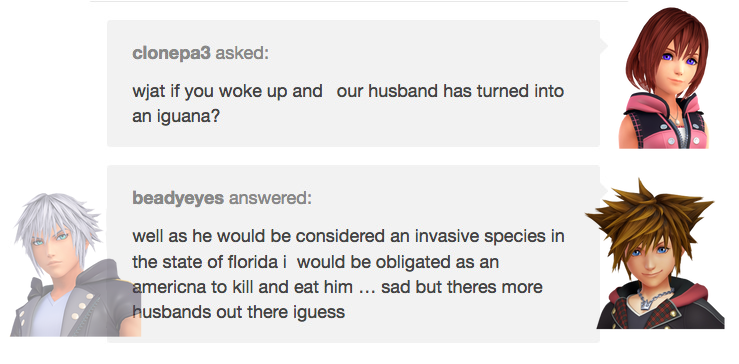This screenshot has width=739, height=364.
Task: Click the spiky brown-haired Sora avatar
Action: coord(655,255)
